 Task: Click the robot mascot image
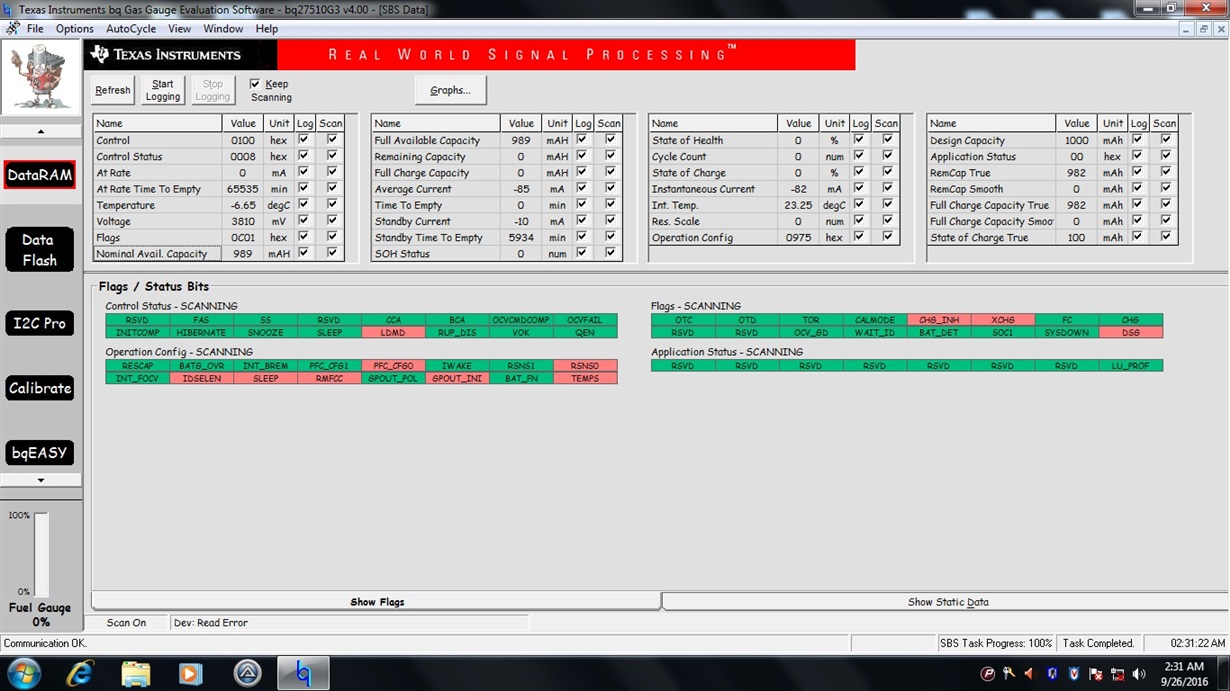tap(40, 78)
